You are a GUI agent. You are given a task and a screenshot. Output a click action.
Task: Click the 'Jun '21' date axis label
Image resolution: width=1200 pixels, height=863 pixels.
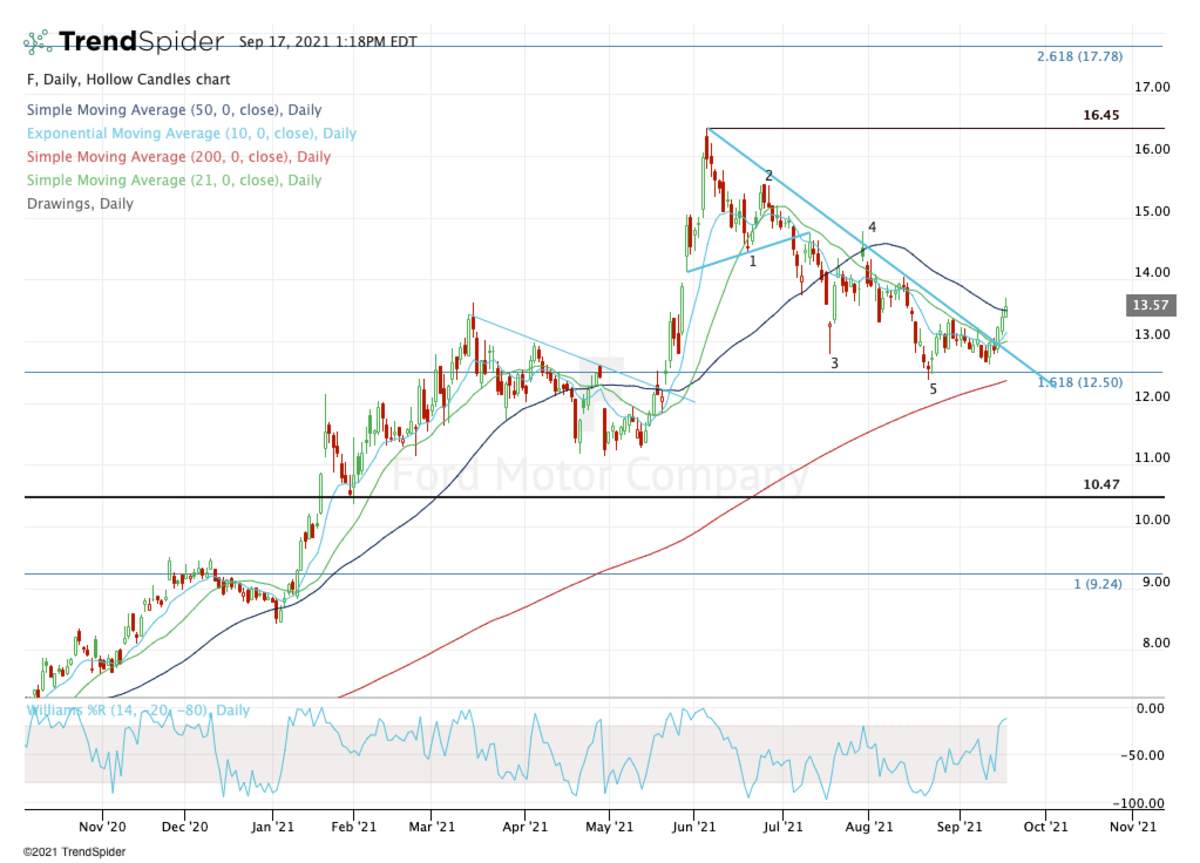[x=694, y=828]
